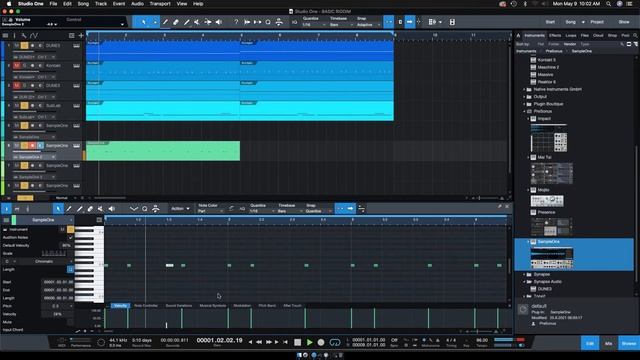Select the green SampleOne clip in arrangement
Screen dimensions: 640x360
pyautogui.click(x=163, y=151)
